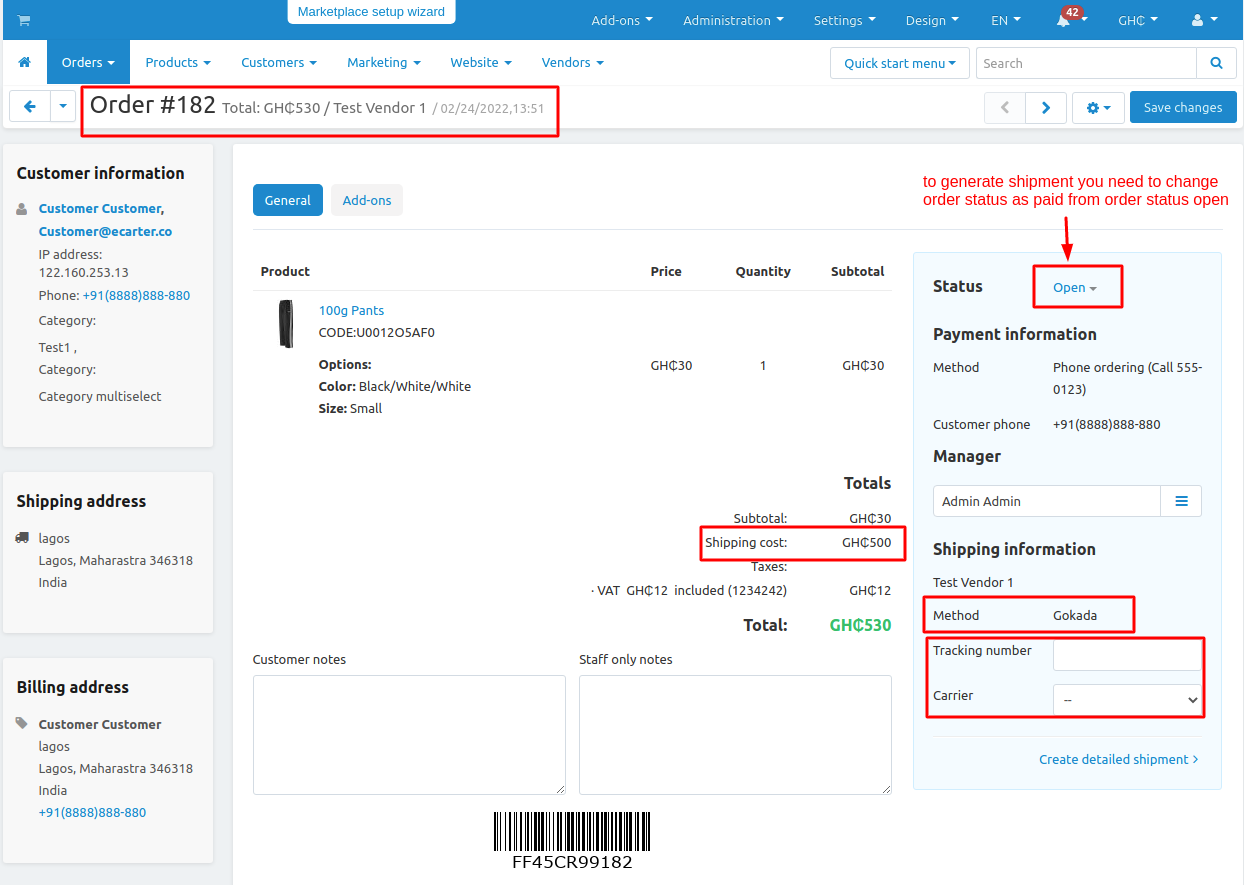The width and height of the screenshot is (1244, 885).
Task: Open the EN language selector
Action: point(1006,20)
